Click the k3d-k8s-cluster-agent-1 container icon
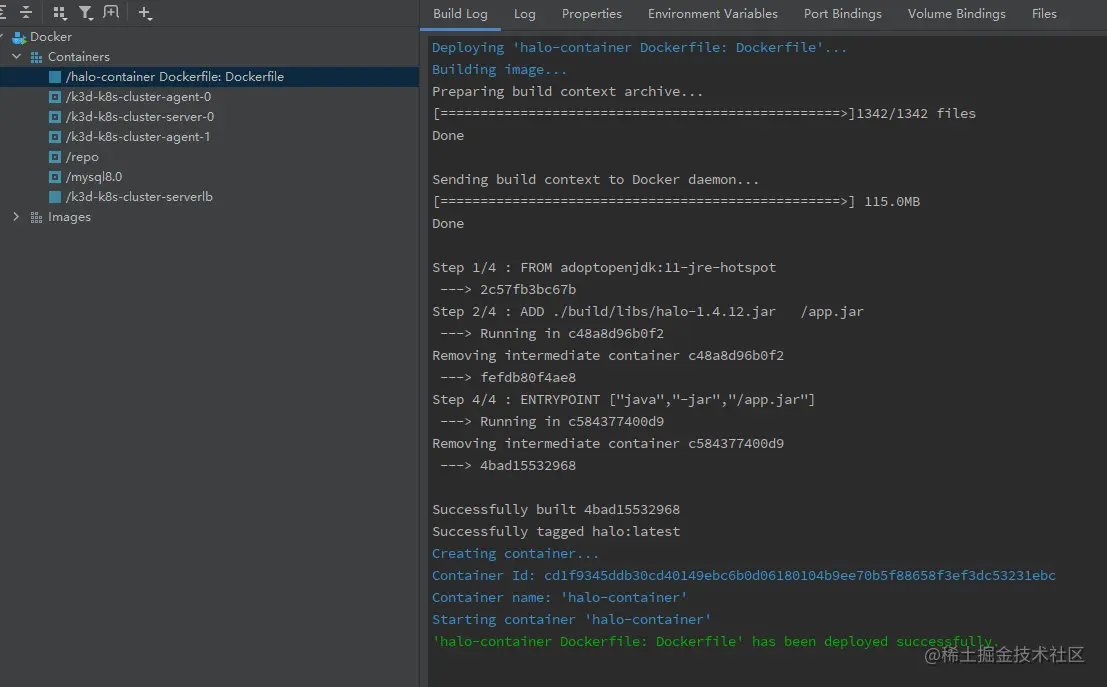 click(54, 137)
